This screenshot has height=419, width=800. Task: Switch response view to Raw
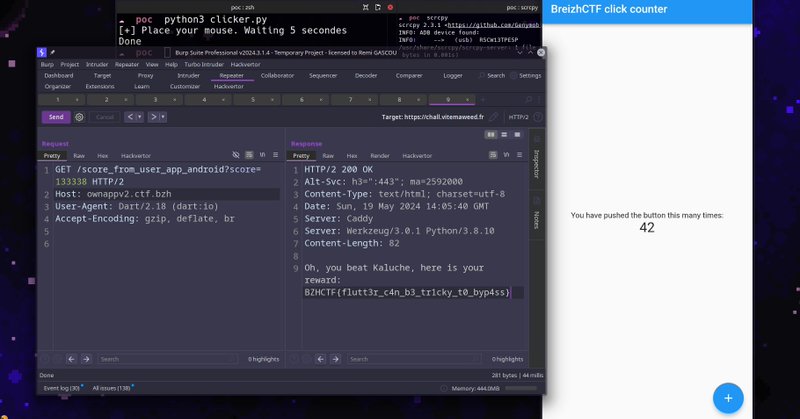point(328,156)
